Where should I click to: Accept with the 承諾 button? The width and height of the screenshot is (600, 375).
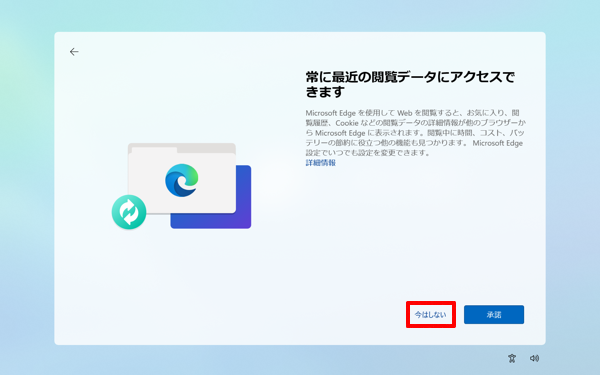click(x=494, y=315)
